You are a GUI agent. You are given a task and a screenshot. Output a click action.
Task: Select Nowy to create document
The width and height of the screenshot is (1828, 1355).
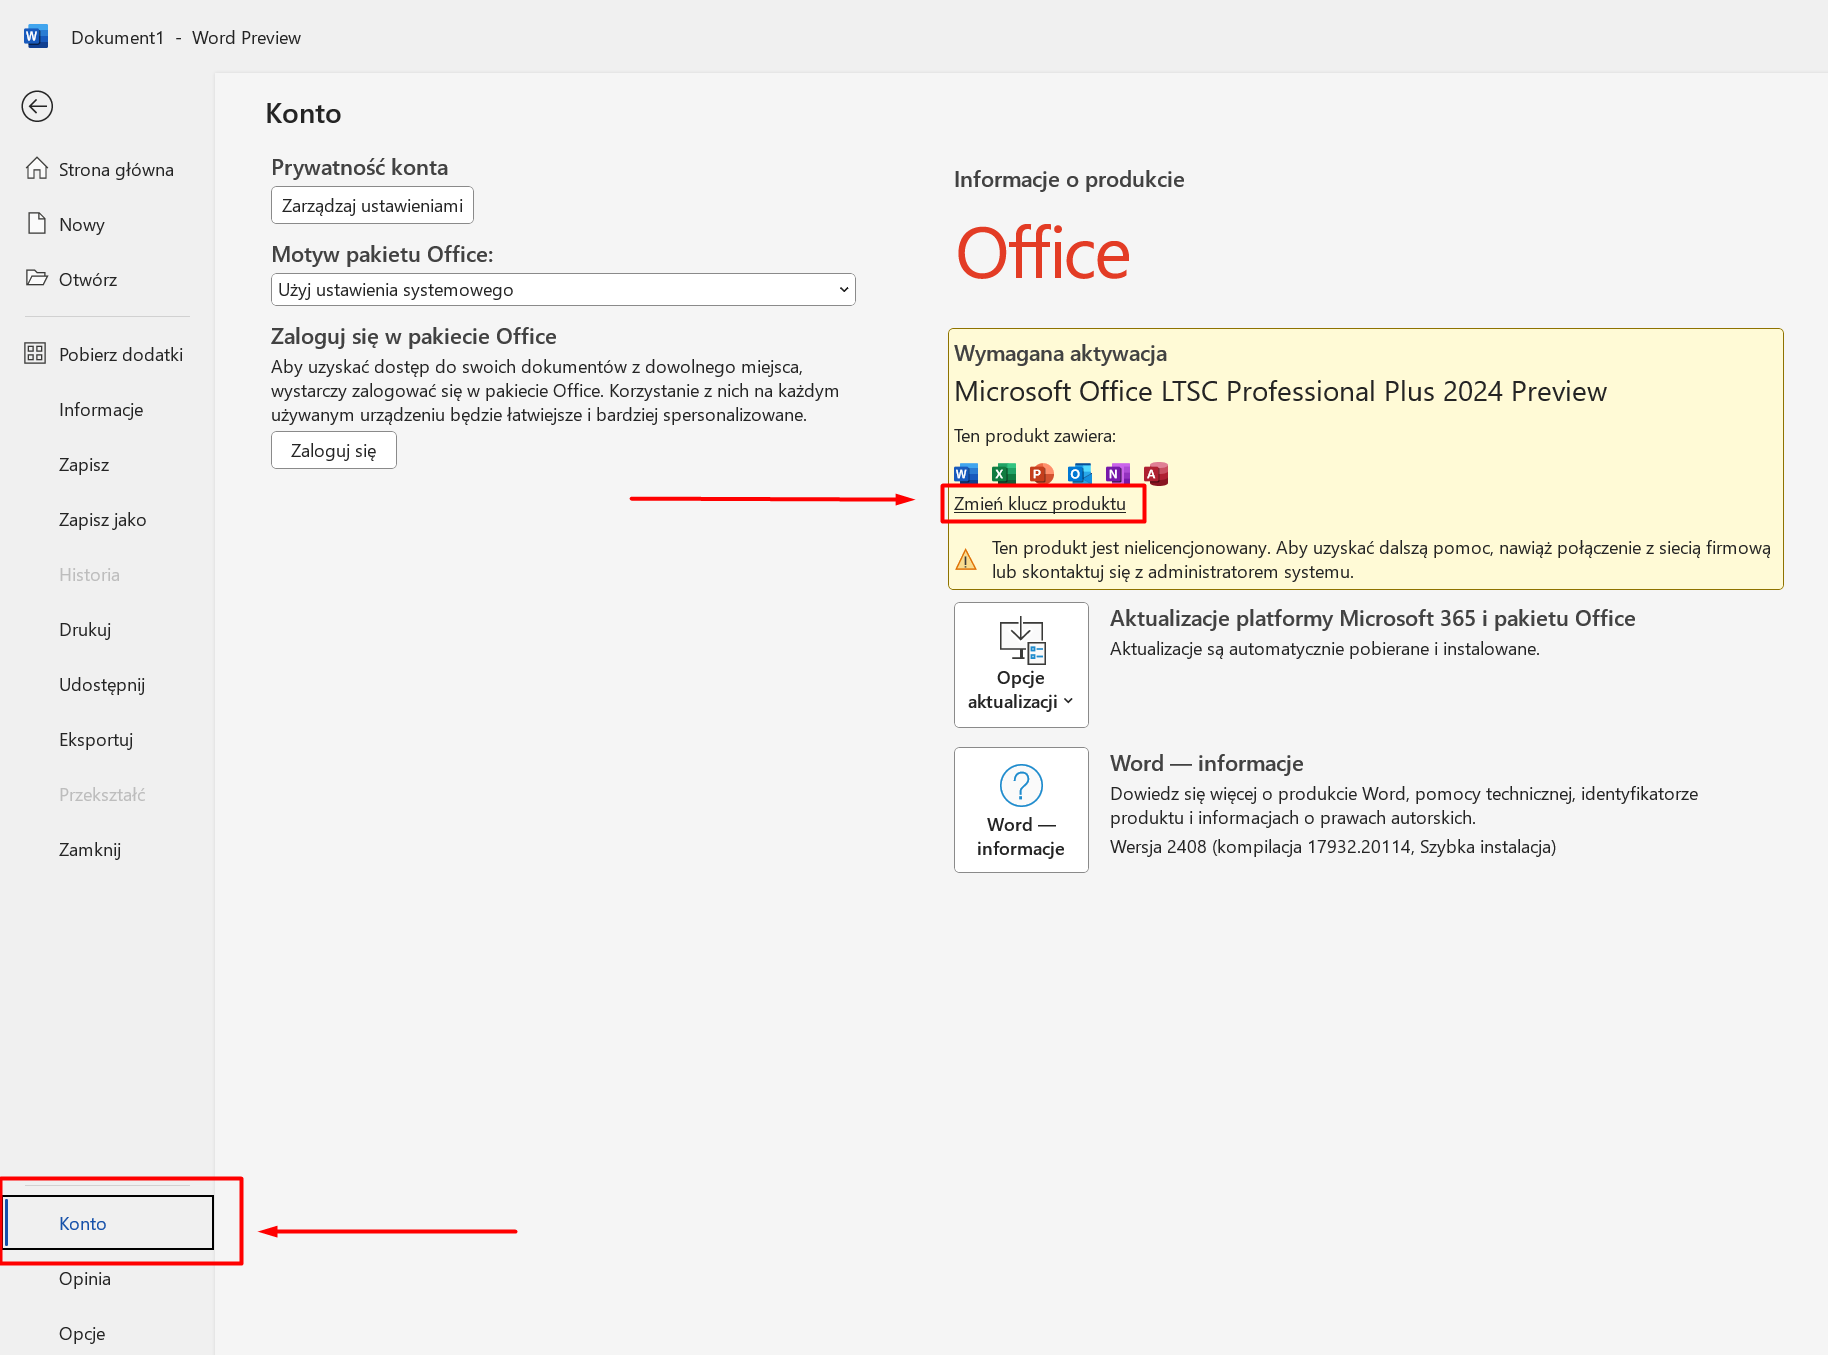pyautogui.click(x=107, y=224)
